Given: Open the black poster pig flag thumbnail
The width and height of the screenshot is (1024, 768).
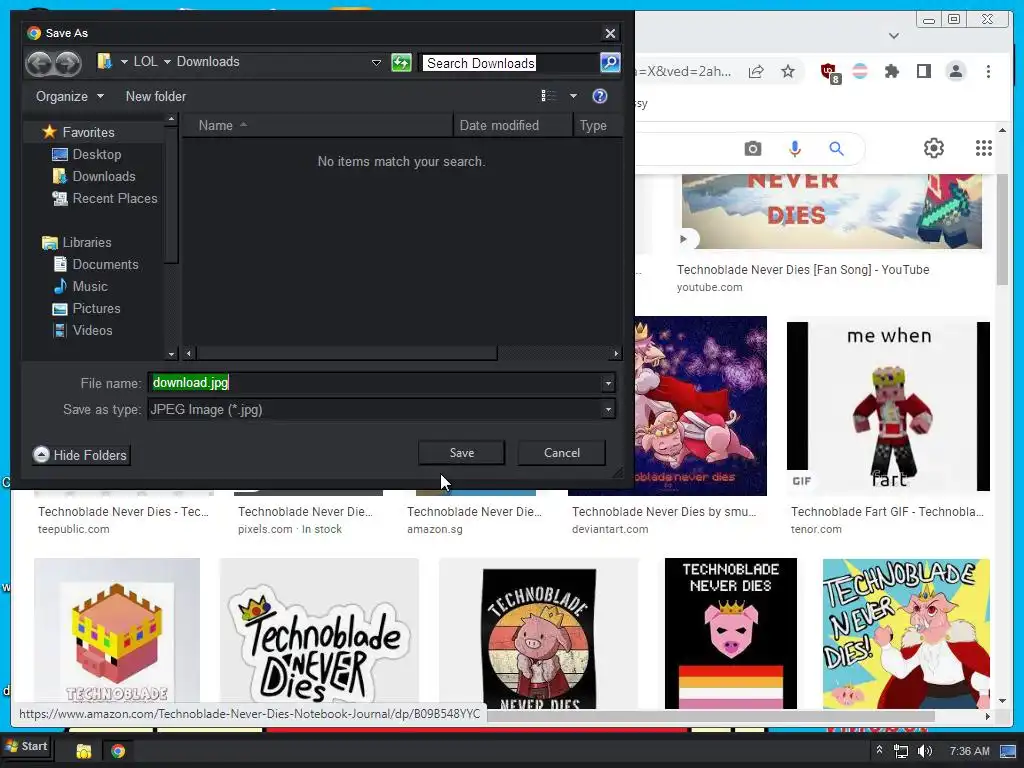Looking at the screenshot, I should click(x=730, y=633).
